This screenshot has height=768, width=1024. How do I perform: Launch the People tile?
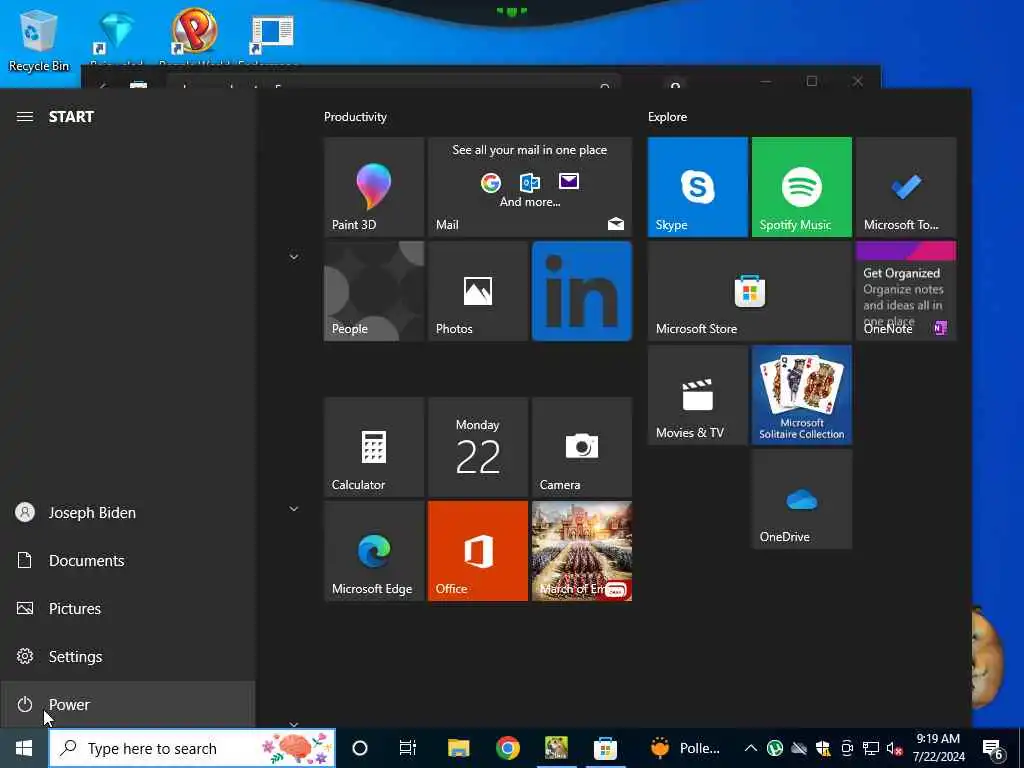[374, 291]
